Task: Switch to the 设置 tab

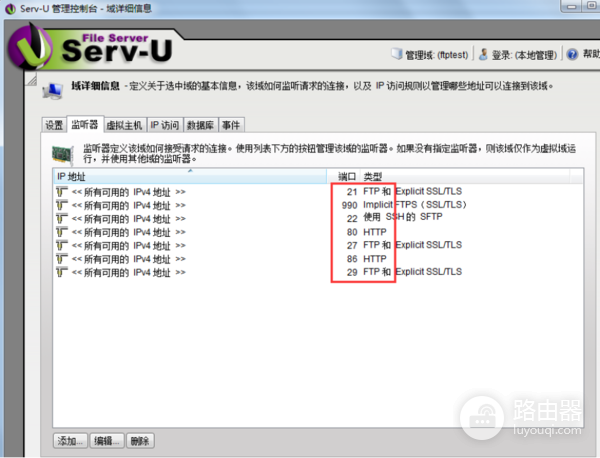Action: tap(54, 125)
